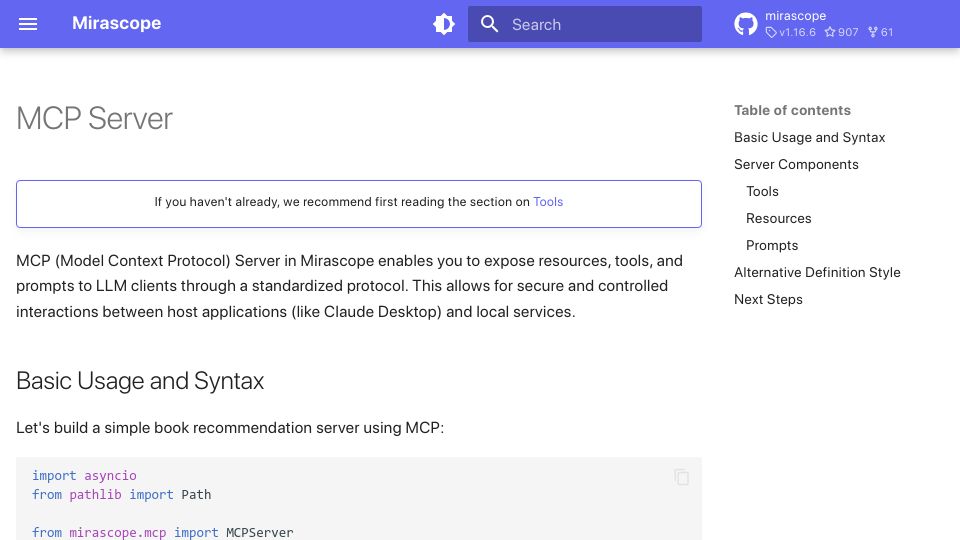This screenshot has width=960, height=540.
Task: Open the hamburger navigation menu
Action: (x=28, y=24)
